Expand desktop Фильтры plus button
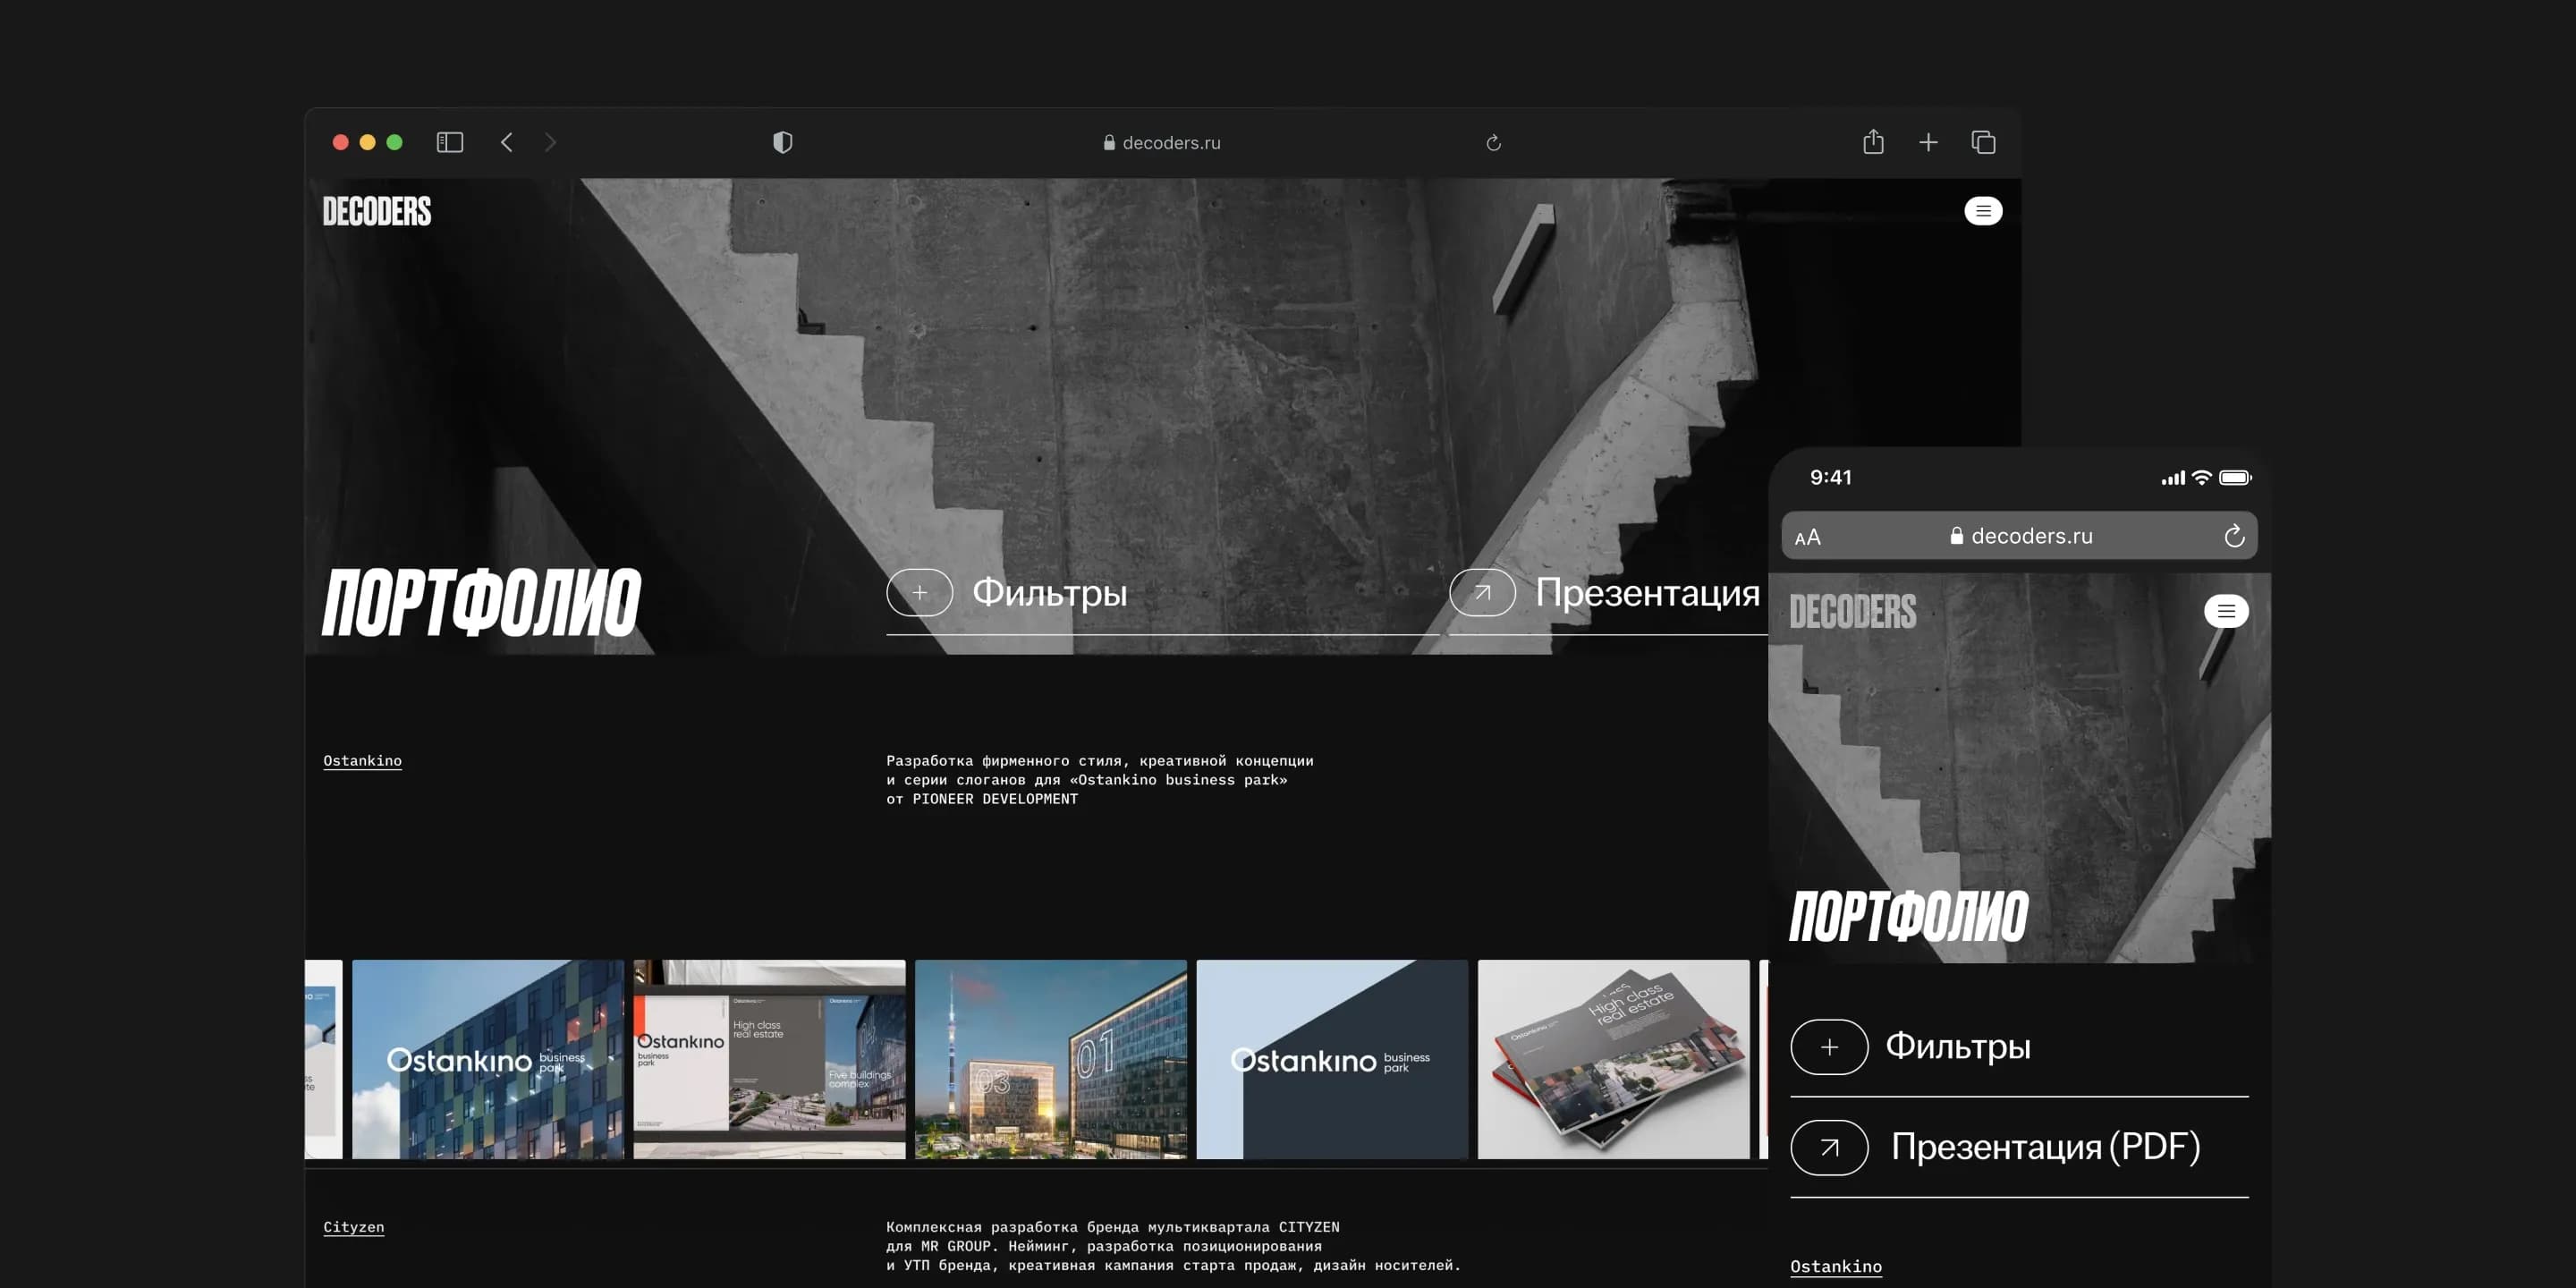 pyautogui.click(x=919, y=593)
